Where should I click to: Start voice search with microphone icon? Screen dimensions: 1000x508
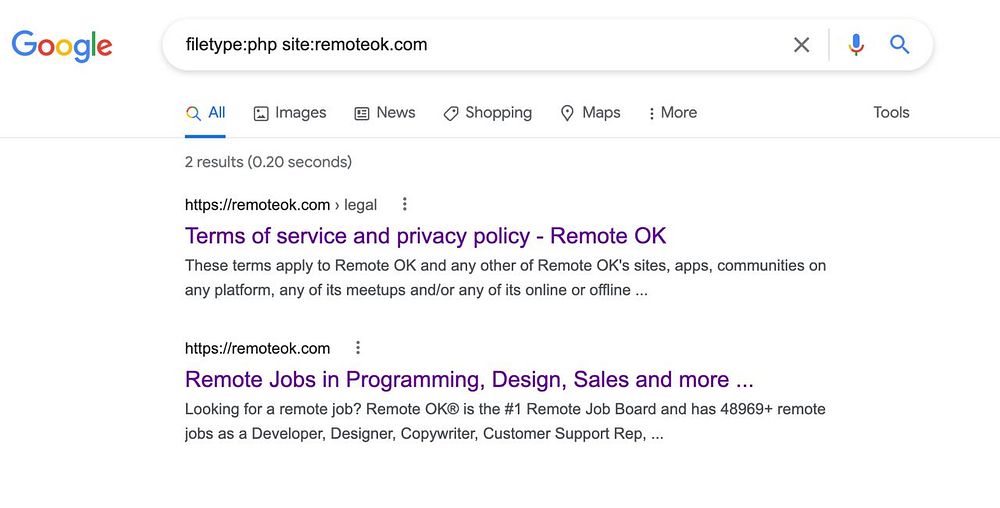[x=855, y=44]
